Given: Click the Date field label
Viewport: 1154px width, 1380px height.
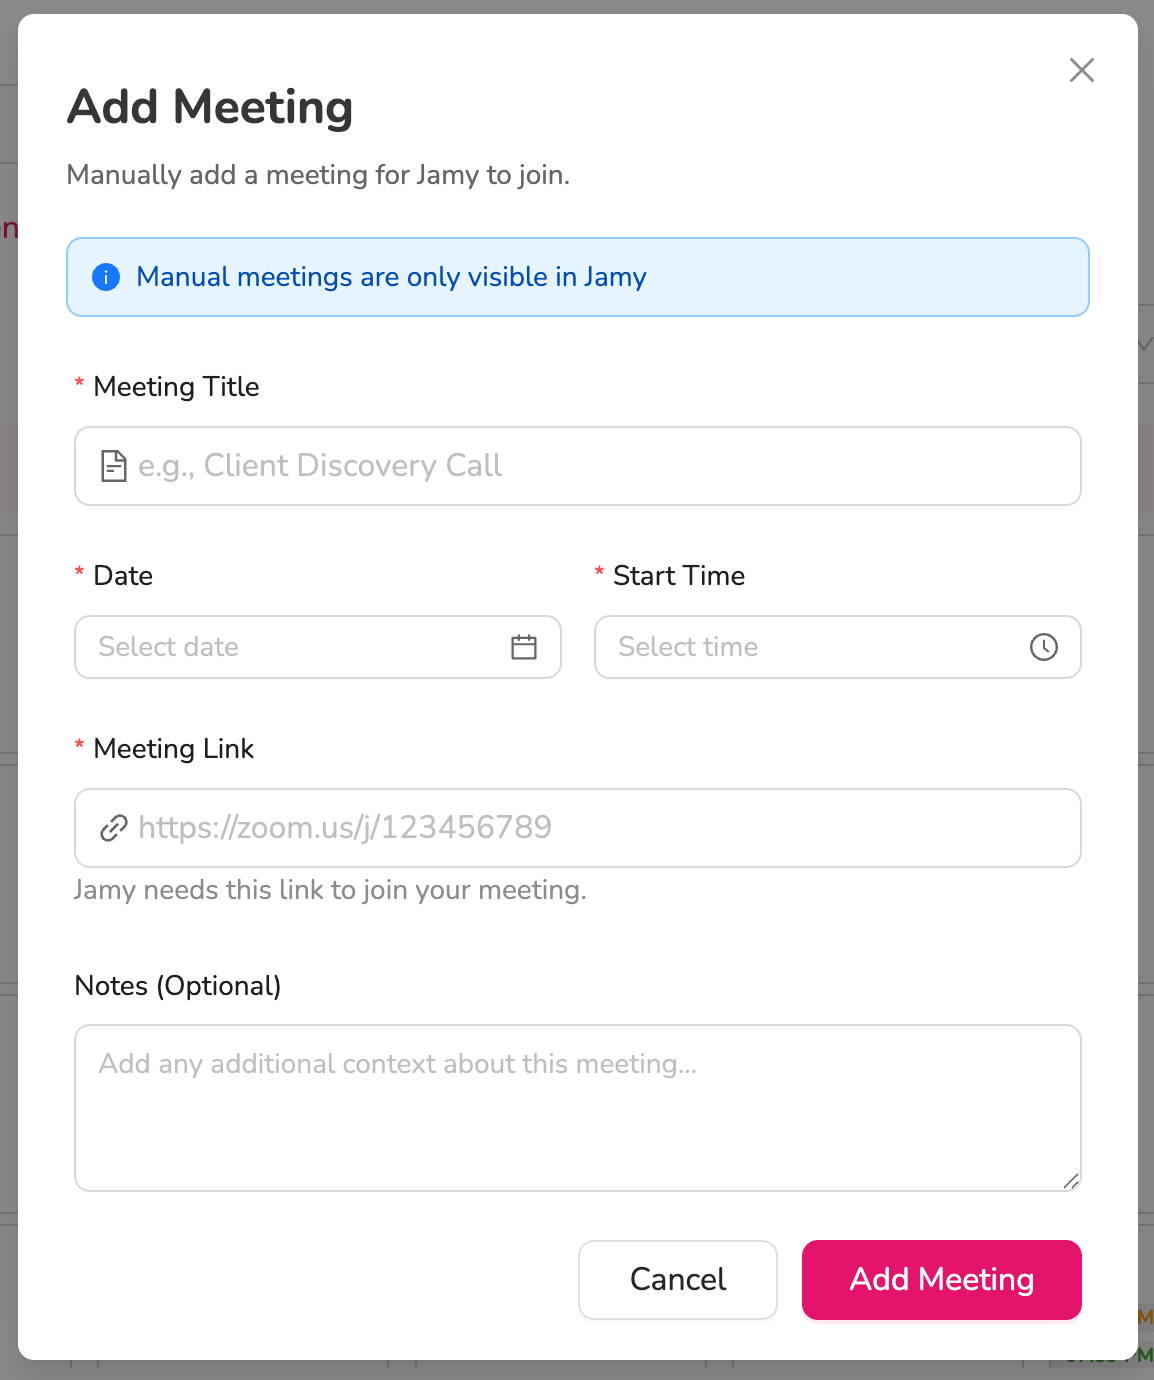Looking at the screenshot, I should (123, 576).
